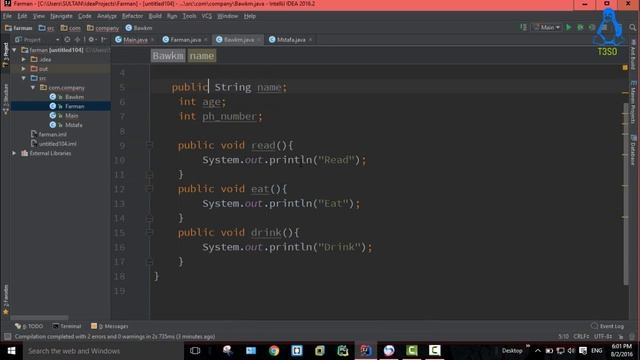Expand External Libraries node

pyautogui.click(x=14, y=153)
